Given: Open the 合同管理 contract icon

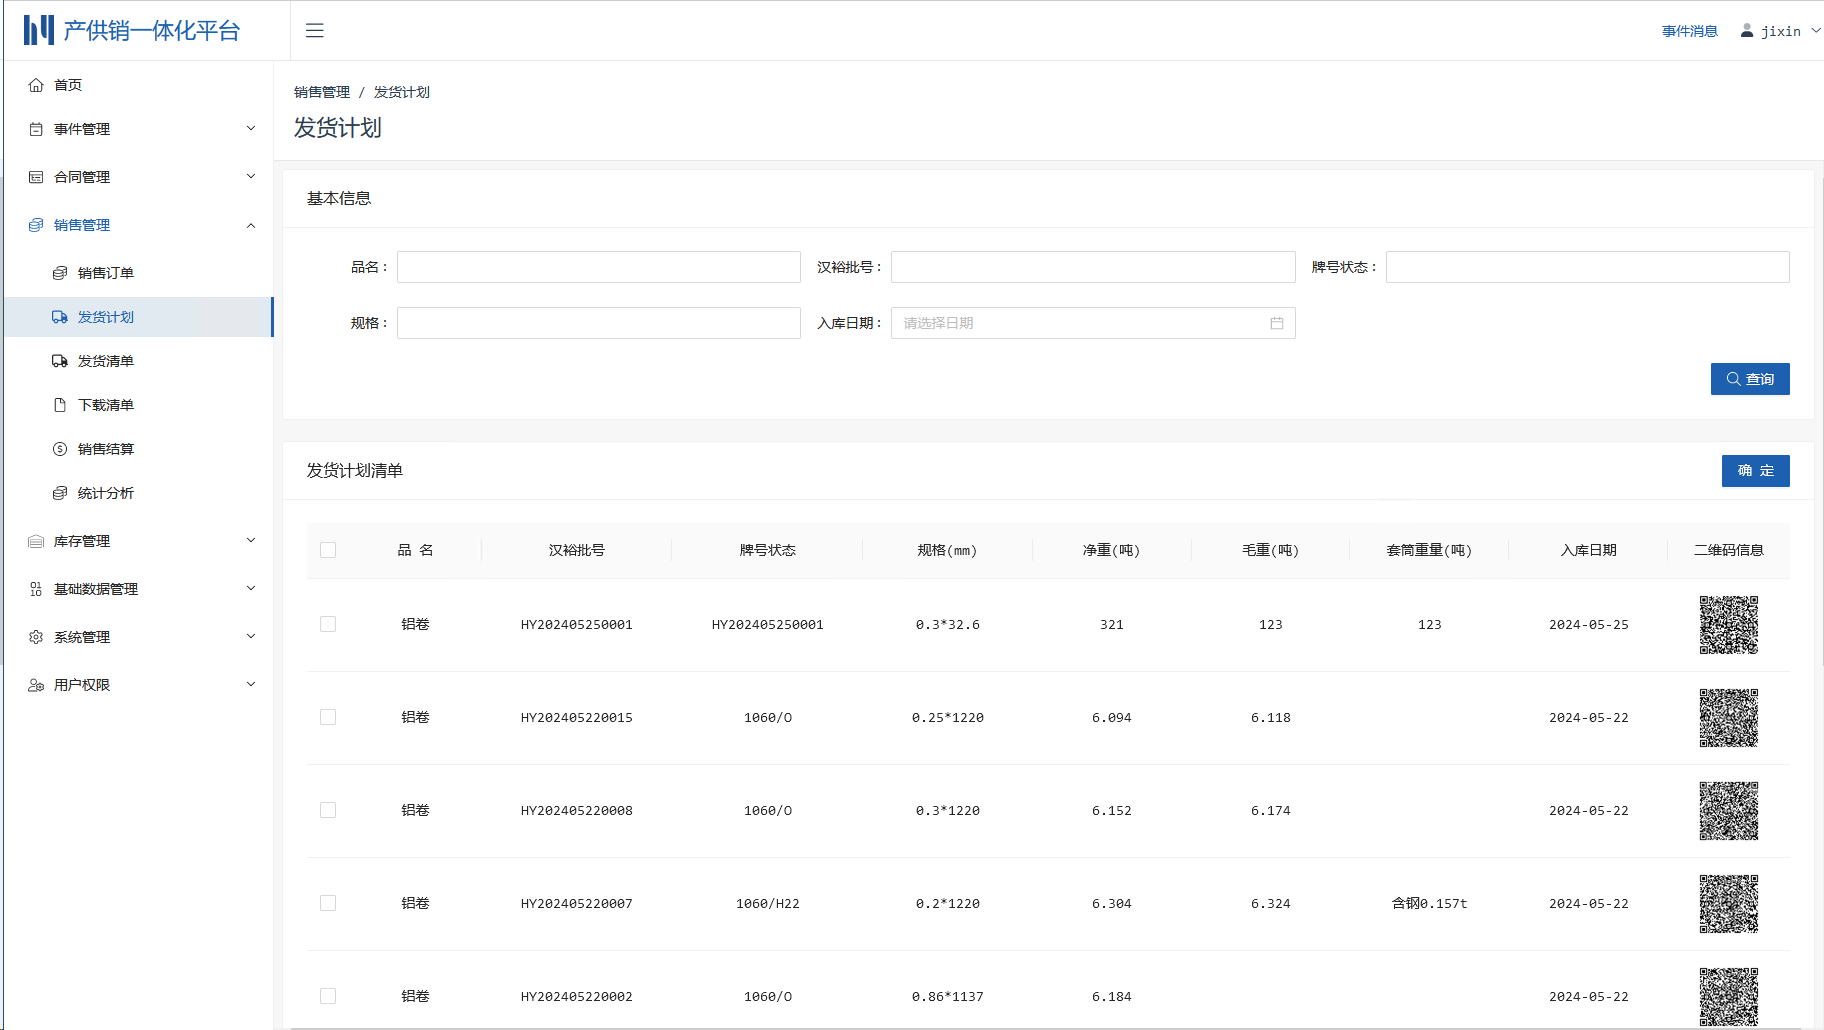Looking at the screenshot, I should pyautogui.click(x=36, y=176).
